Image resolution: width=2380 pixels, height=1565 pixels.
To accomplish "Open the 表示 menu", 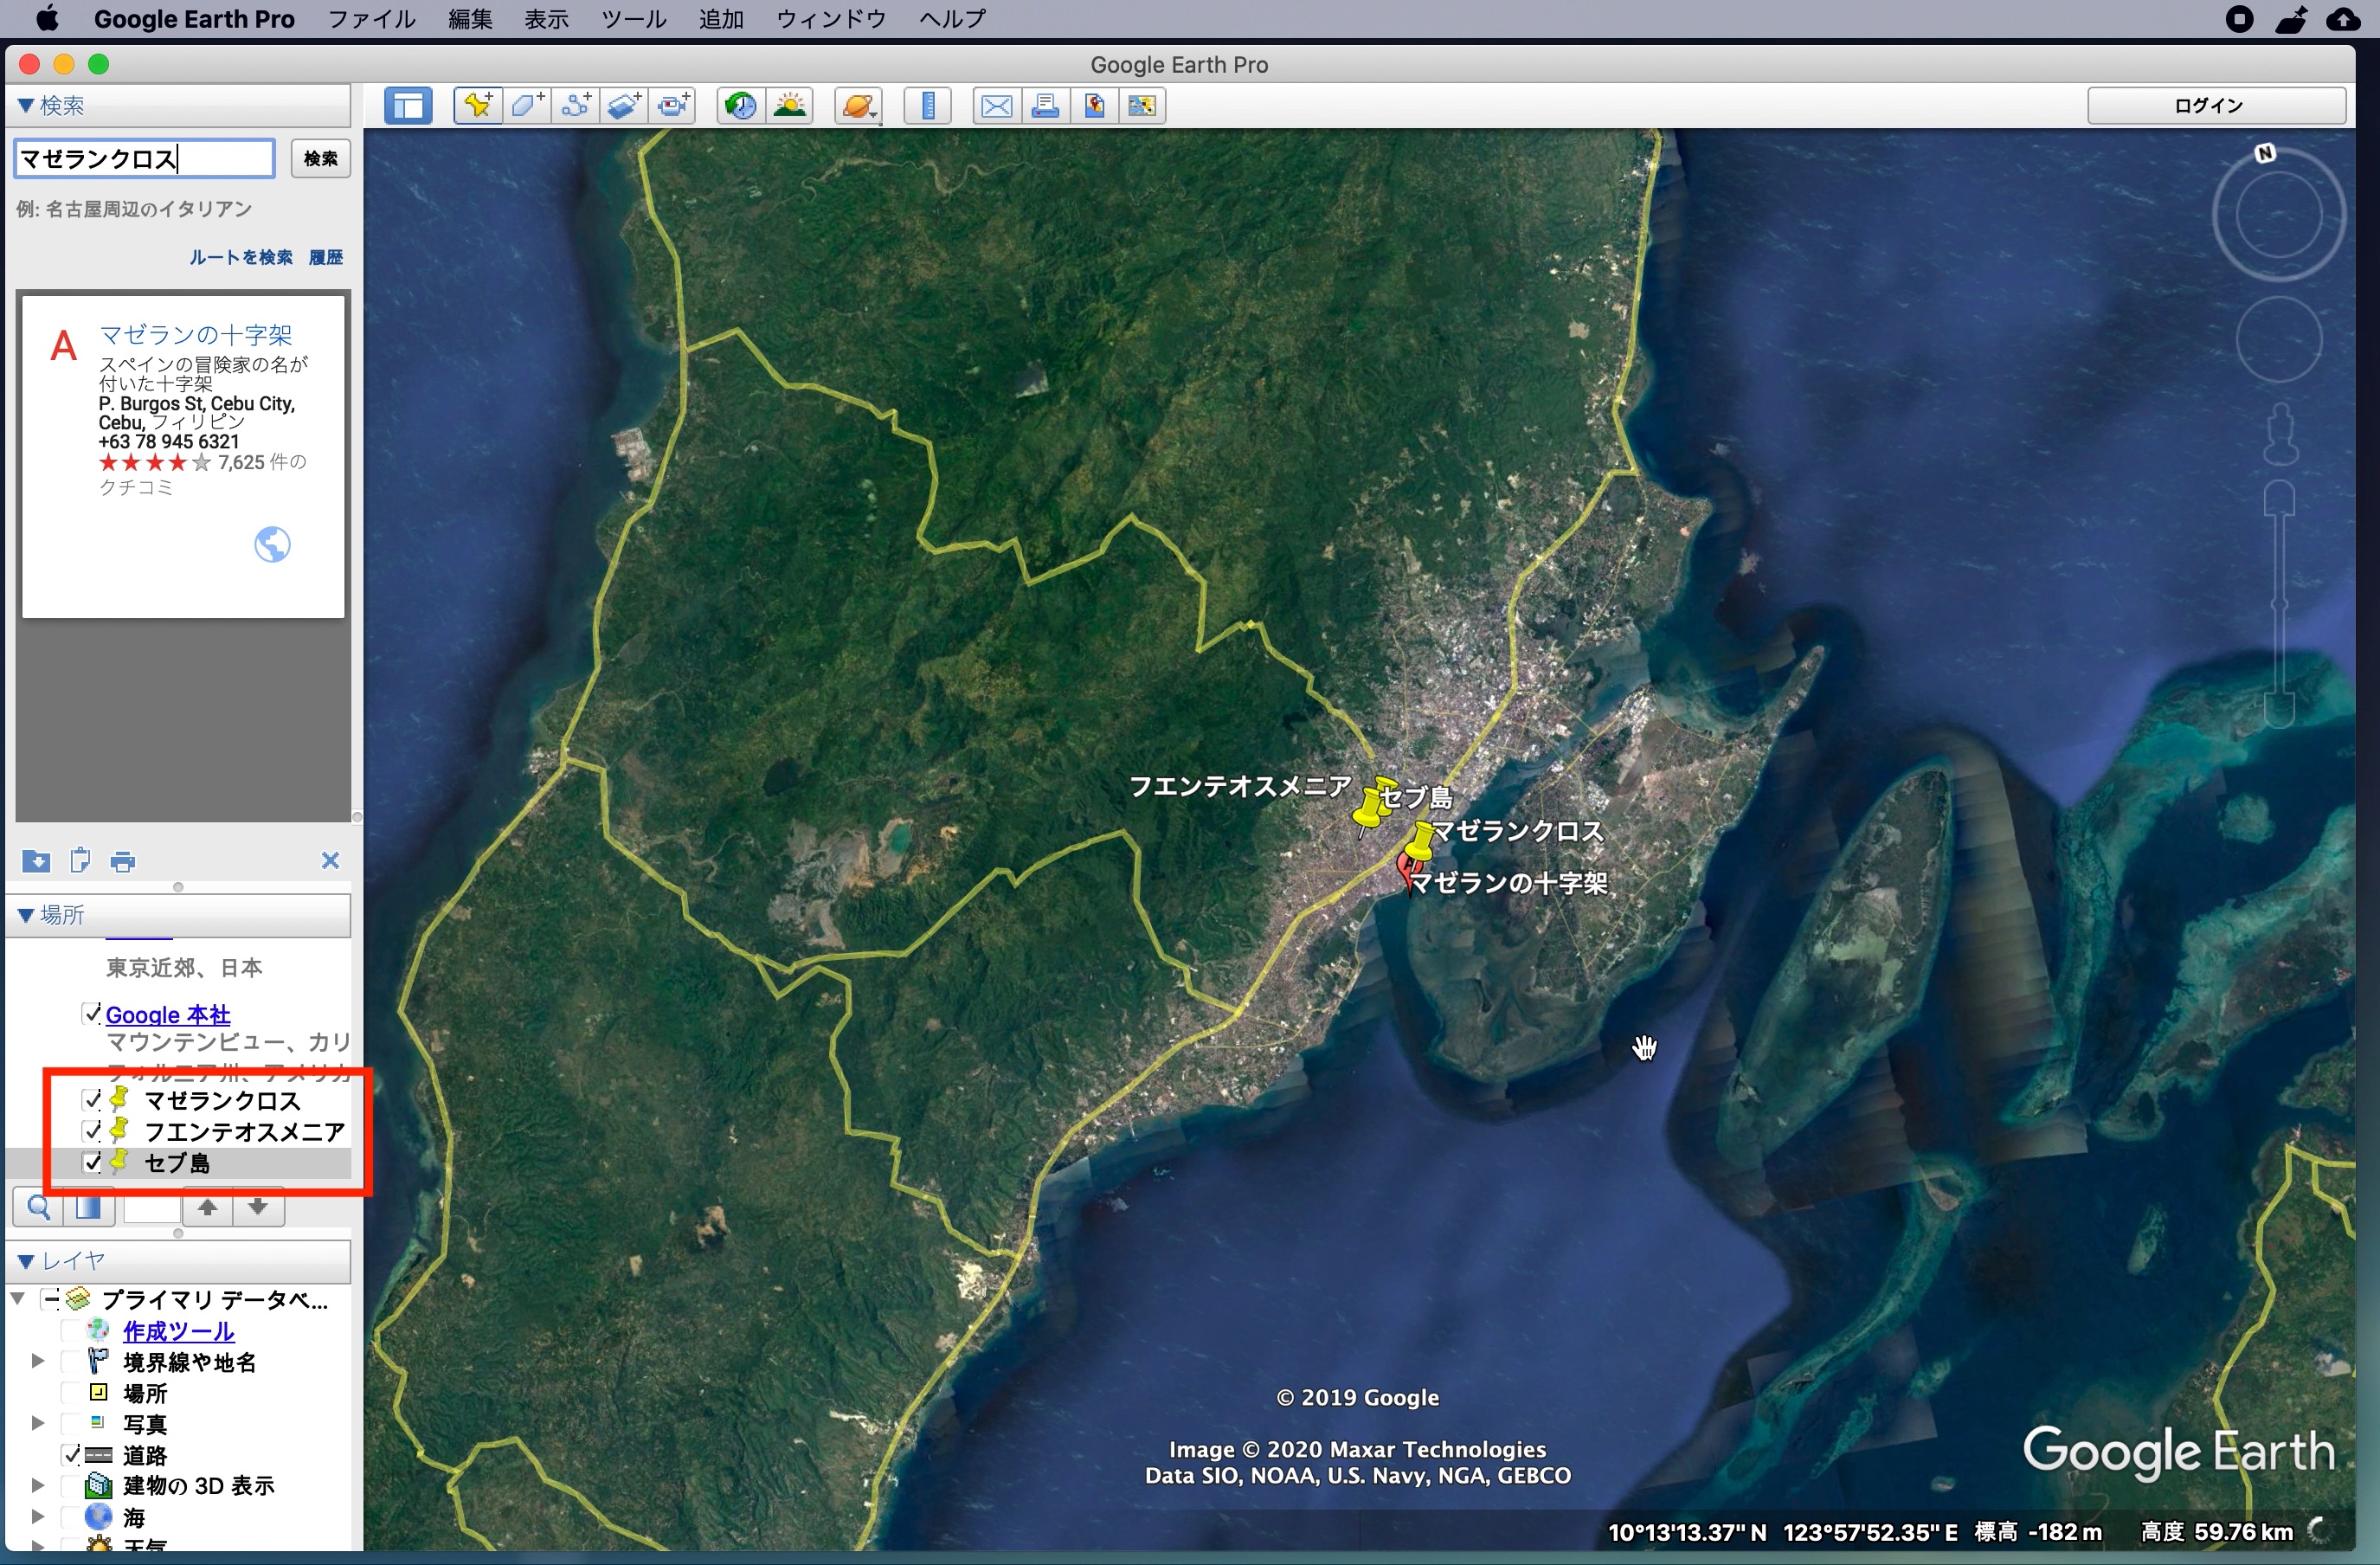I will click(546, 19).
